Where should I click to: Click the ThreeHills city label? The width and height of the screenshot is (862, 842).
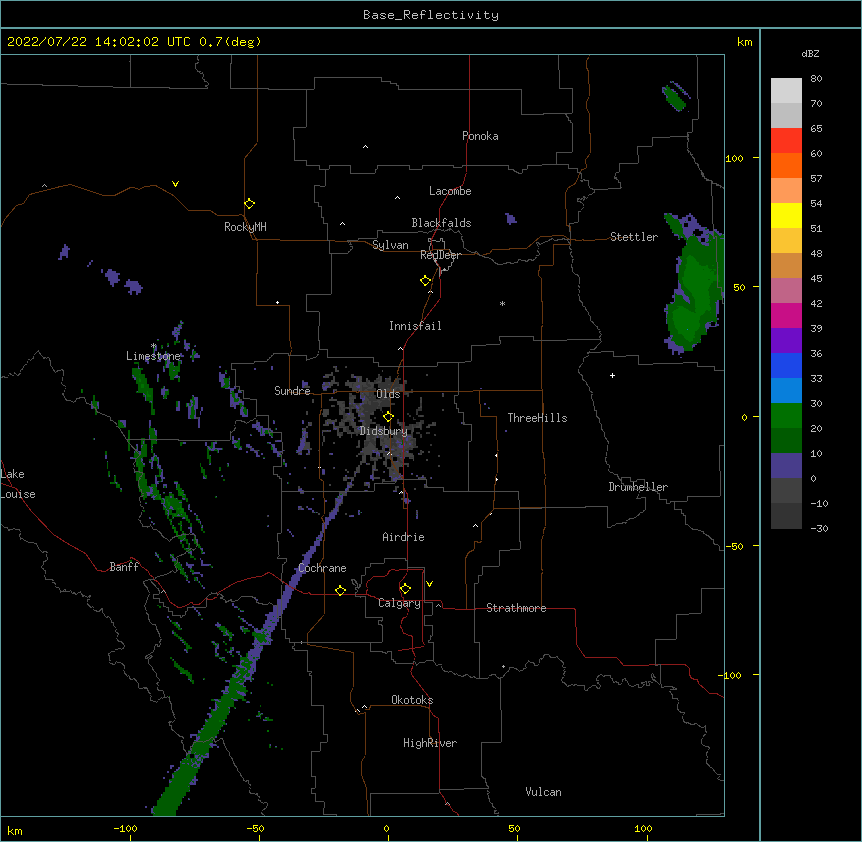pos(537,418)
